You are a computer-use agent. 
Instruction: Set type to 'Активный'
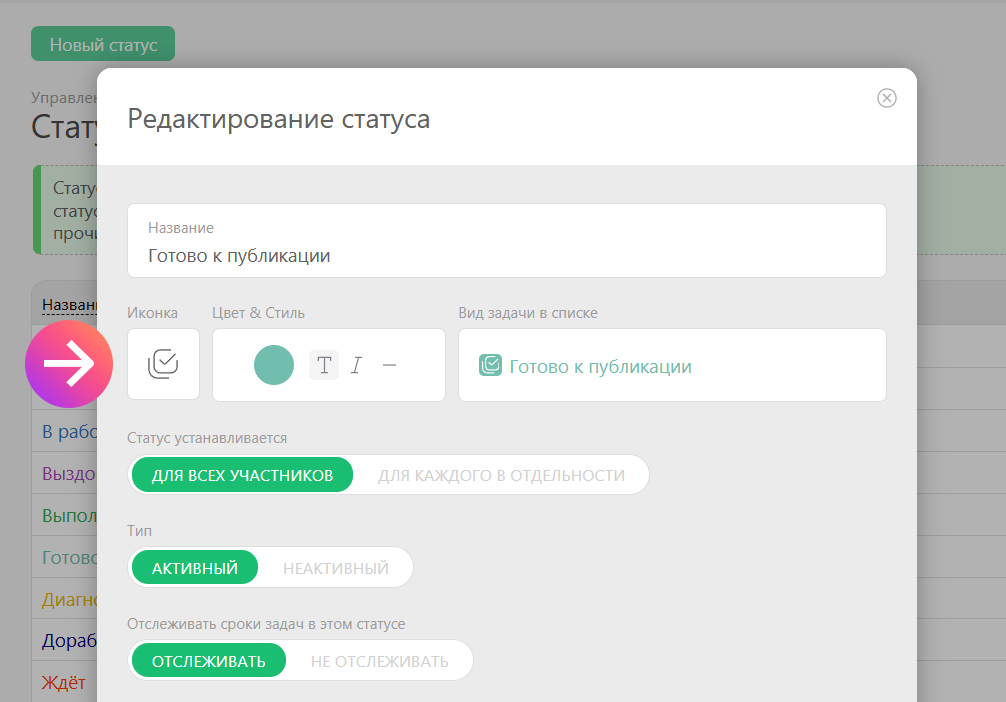point(195,568)
